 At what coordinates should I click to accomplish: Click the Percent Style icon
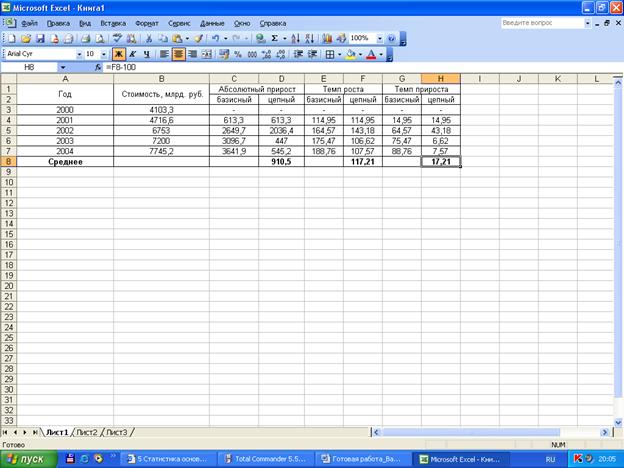[238, 54]
